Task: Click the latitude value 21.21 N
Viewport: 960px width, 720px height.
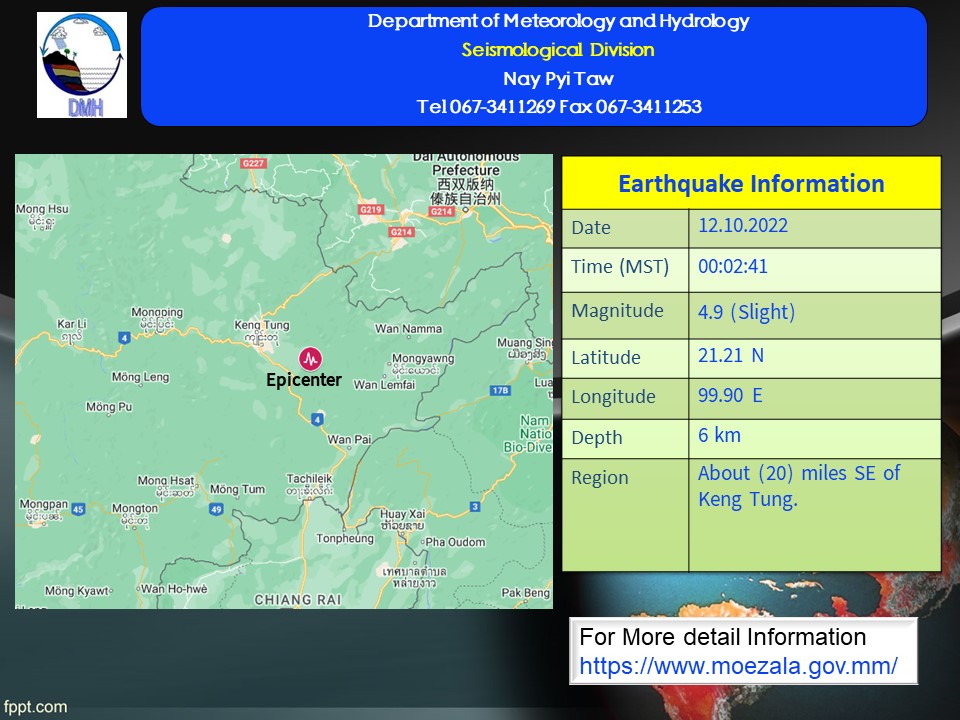Action: [730, 355]
